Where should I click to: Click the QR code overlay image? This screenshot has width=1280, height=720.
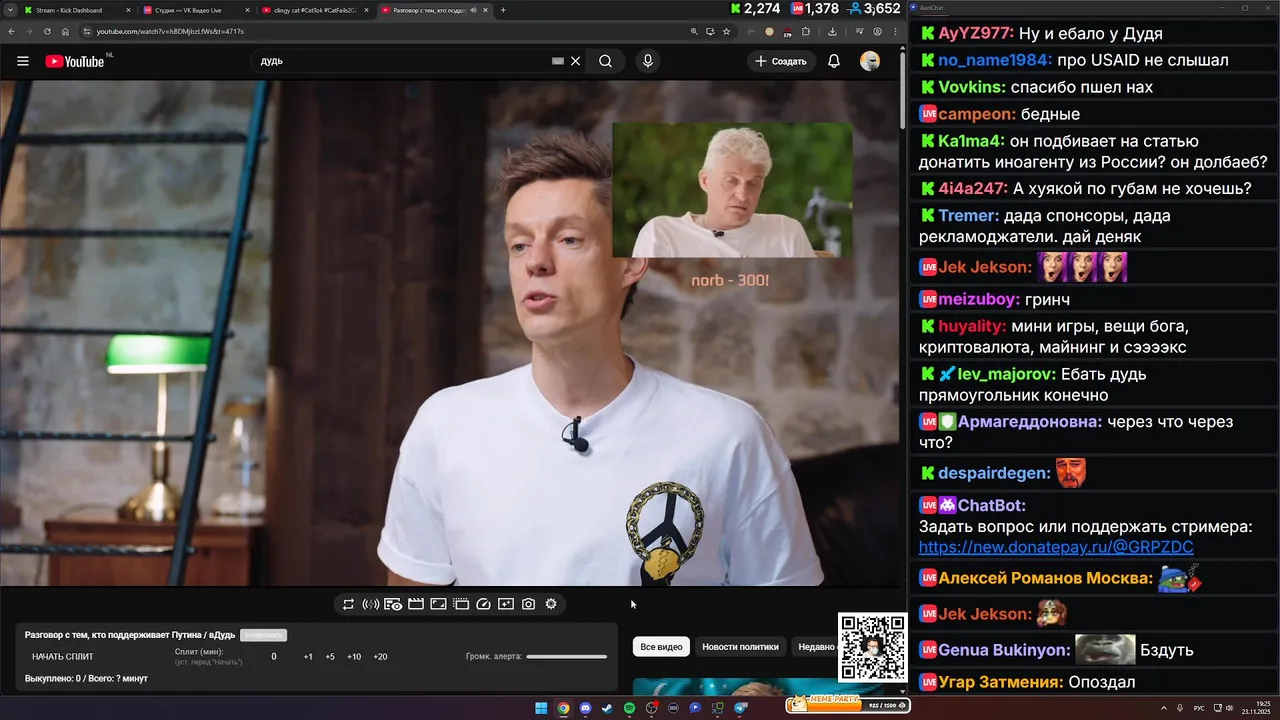(x=872, y=648)
